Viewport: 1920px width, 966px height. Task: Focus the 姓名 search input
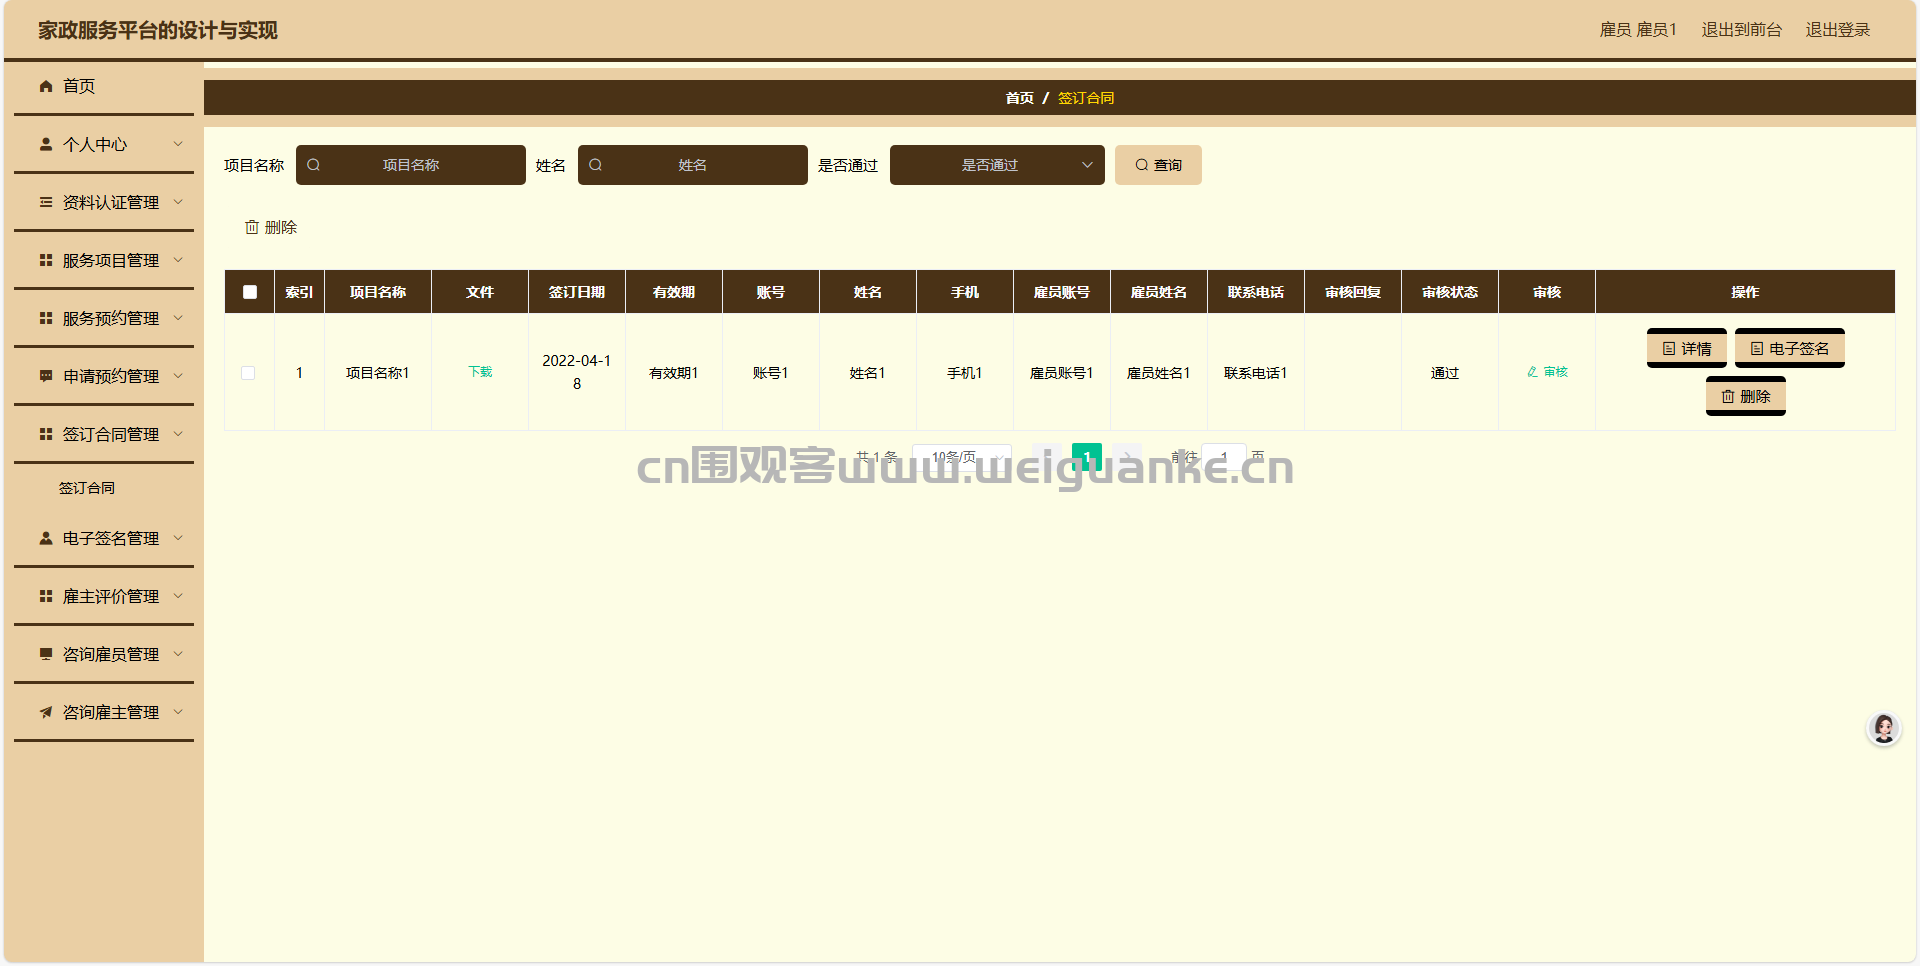(693, 165)
